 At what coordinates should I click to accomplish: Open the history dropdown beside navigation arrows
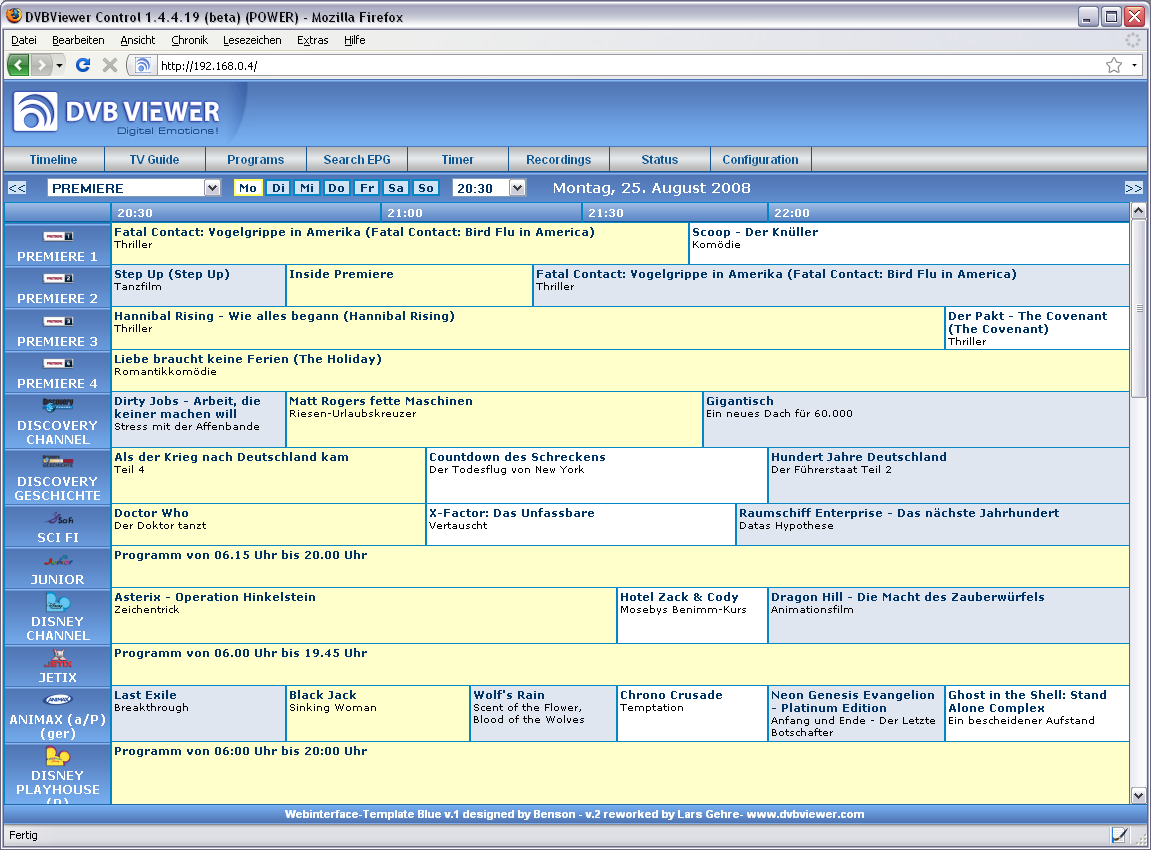click(59, 65)
